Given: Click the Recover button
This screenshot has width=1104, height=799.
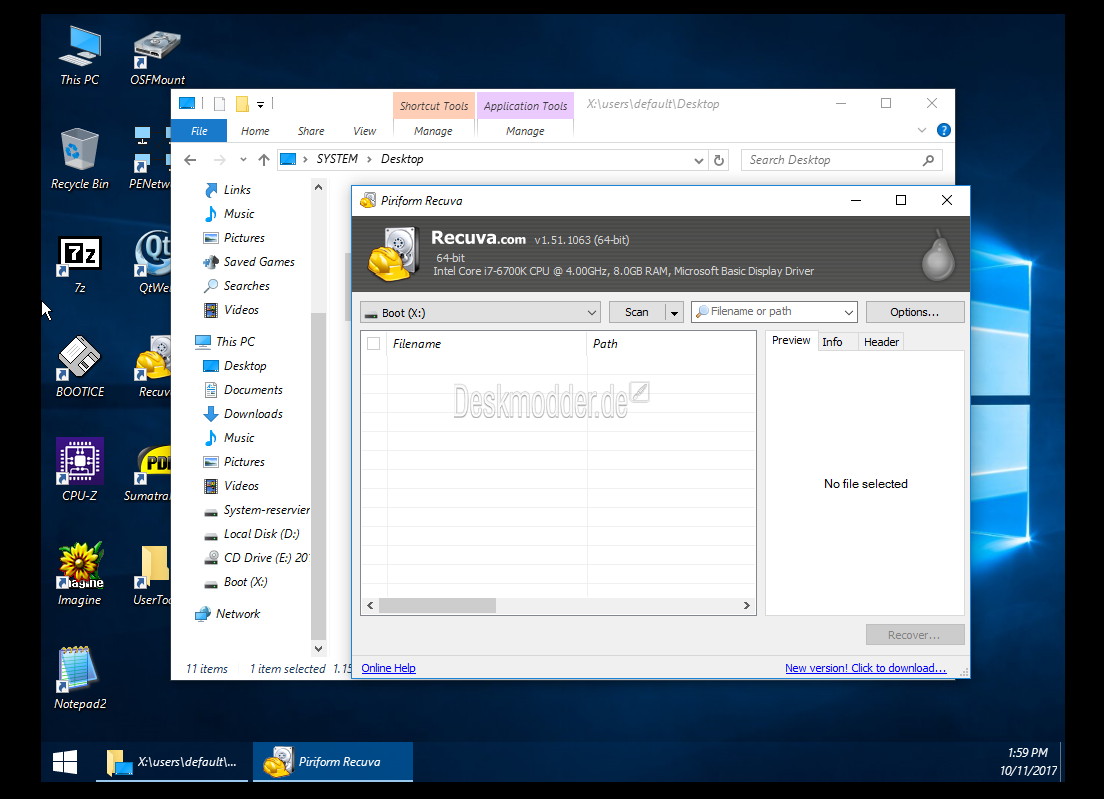Looking at the screenshot, I should click(x=915, y=635).
